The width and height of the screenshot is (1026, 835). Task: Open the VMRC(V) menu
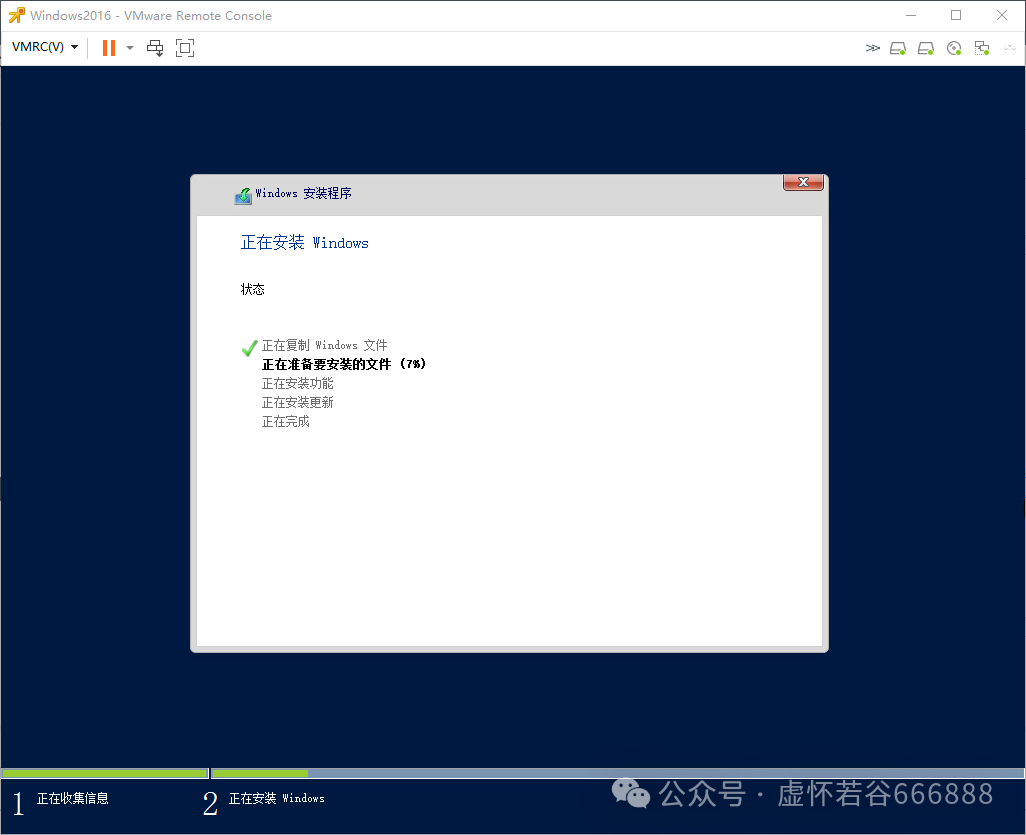tap(44, 47)
